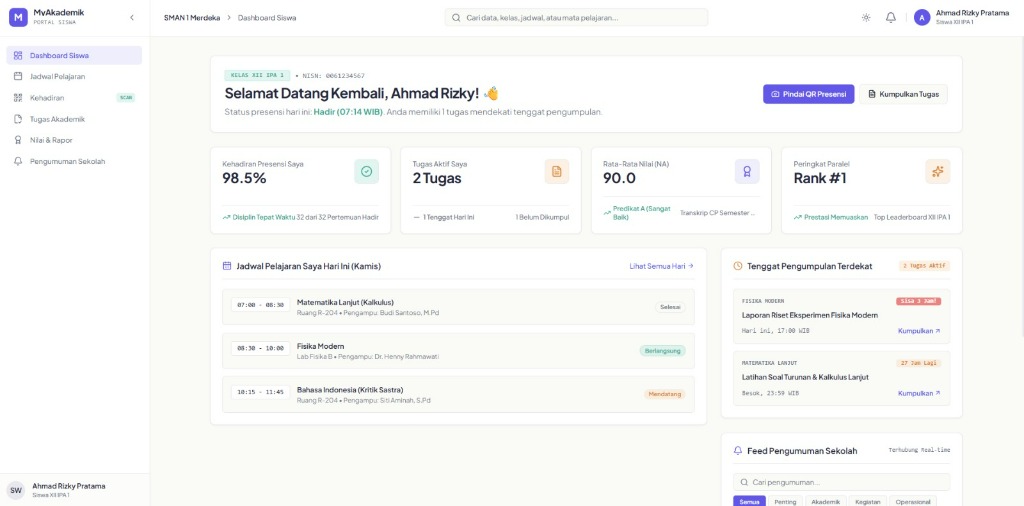Select Matematika Lanjut (Kalkulus) schedule row
The width and height of the screenshot is (1024, 506).
(x=458, y=307)
